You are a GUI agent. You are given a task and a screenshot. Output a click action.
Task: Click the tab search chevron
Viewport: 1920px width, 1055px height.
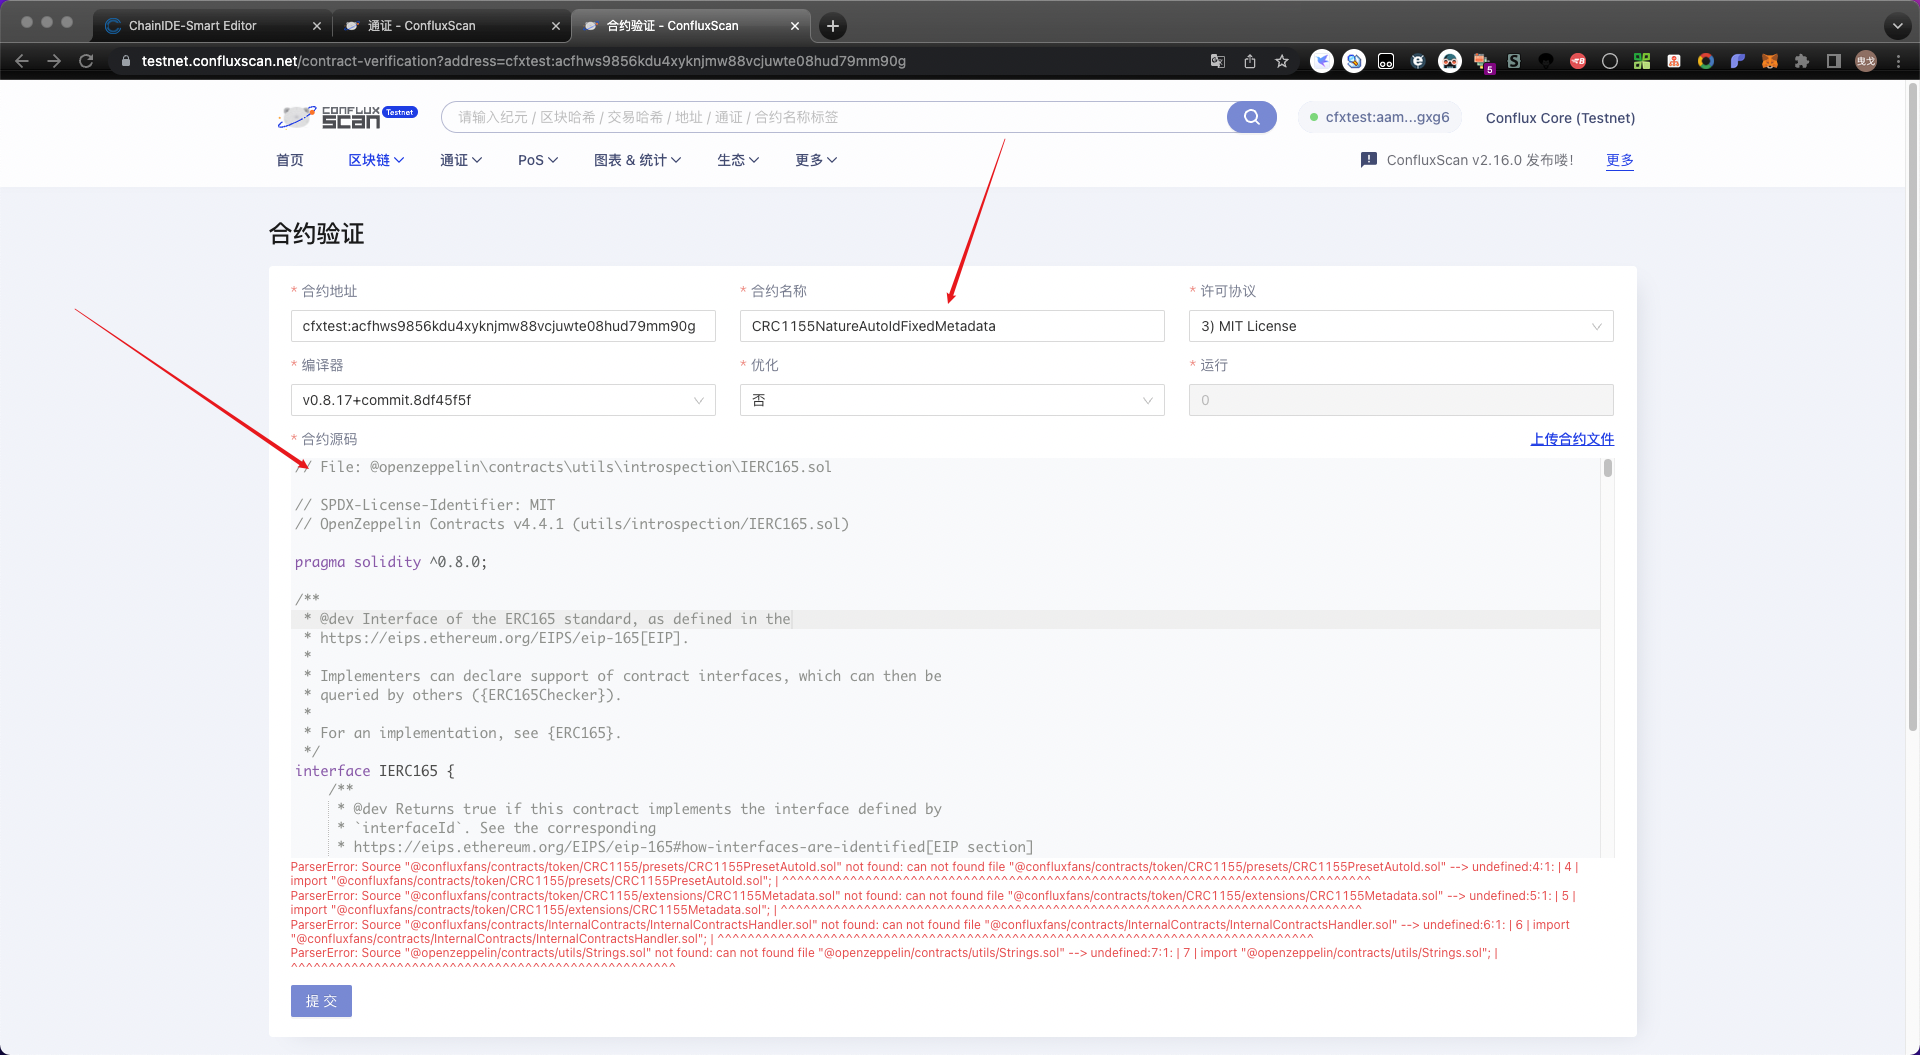pos(1897,26)
